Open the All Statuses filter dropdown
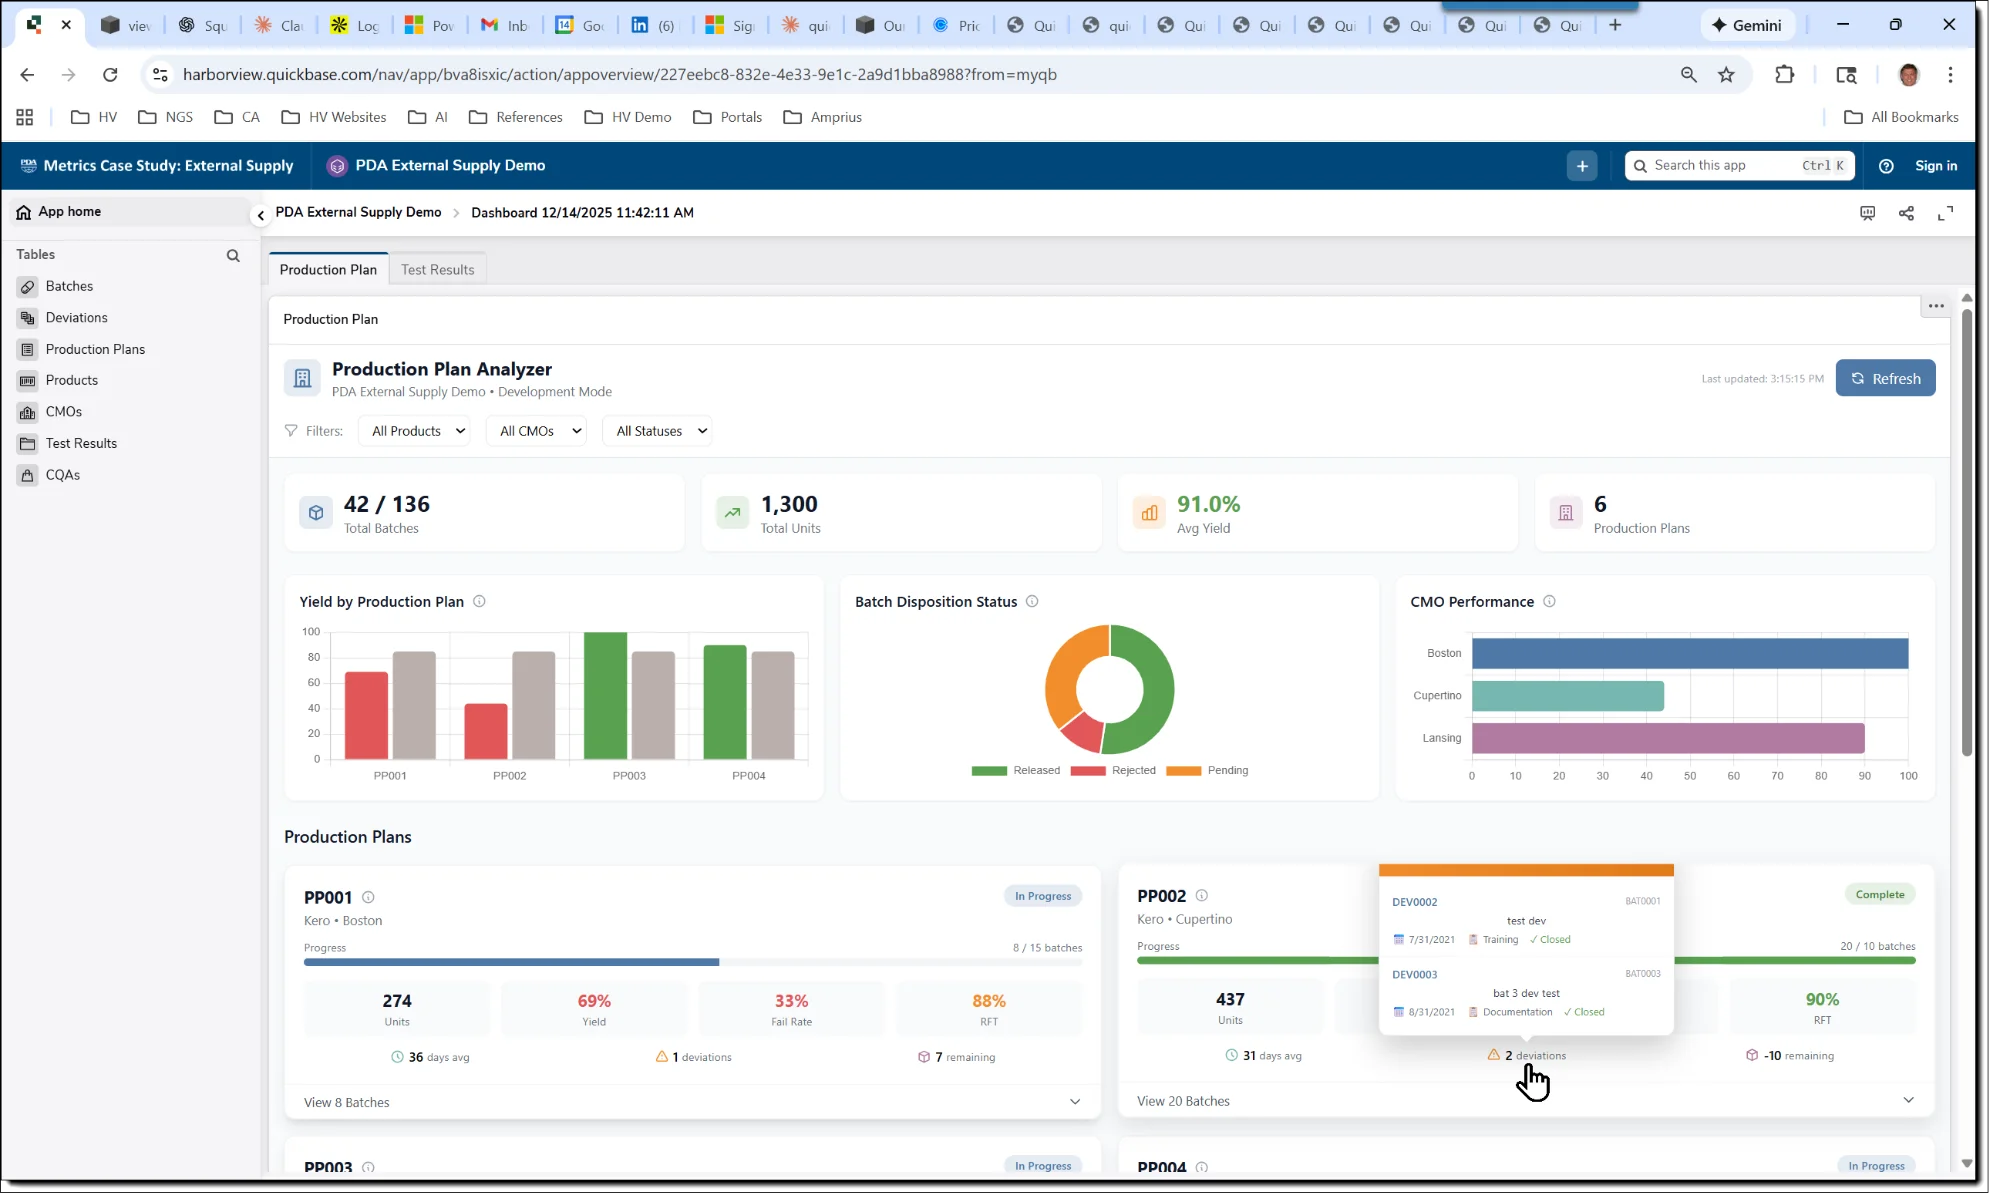Viewport: 2000px width, 1204px height. pyautogui.click(x=657, y=430)
